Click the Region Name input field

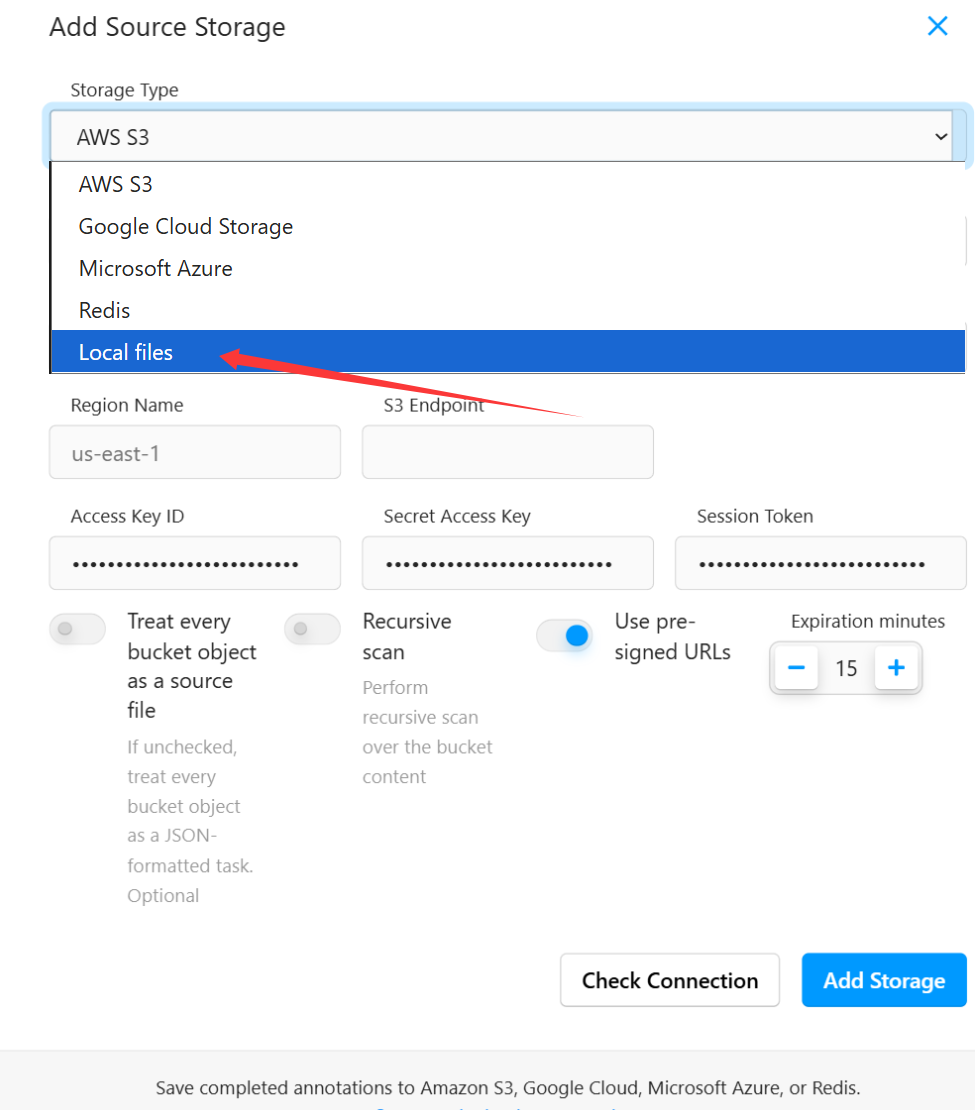pyautogui.click(x=195, y=452)
